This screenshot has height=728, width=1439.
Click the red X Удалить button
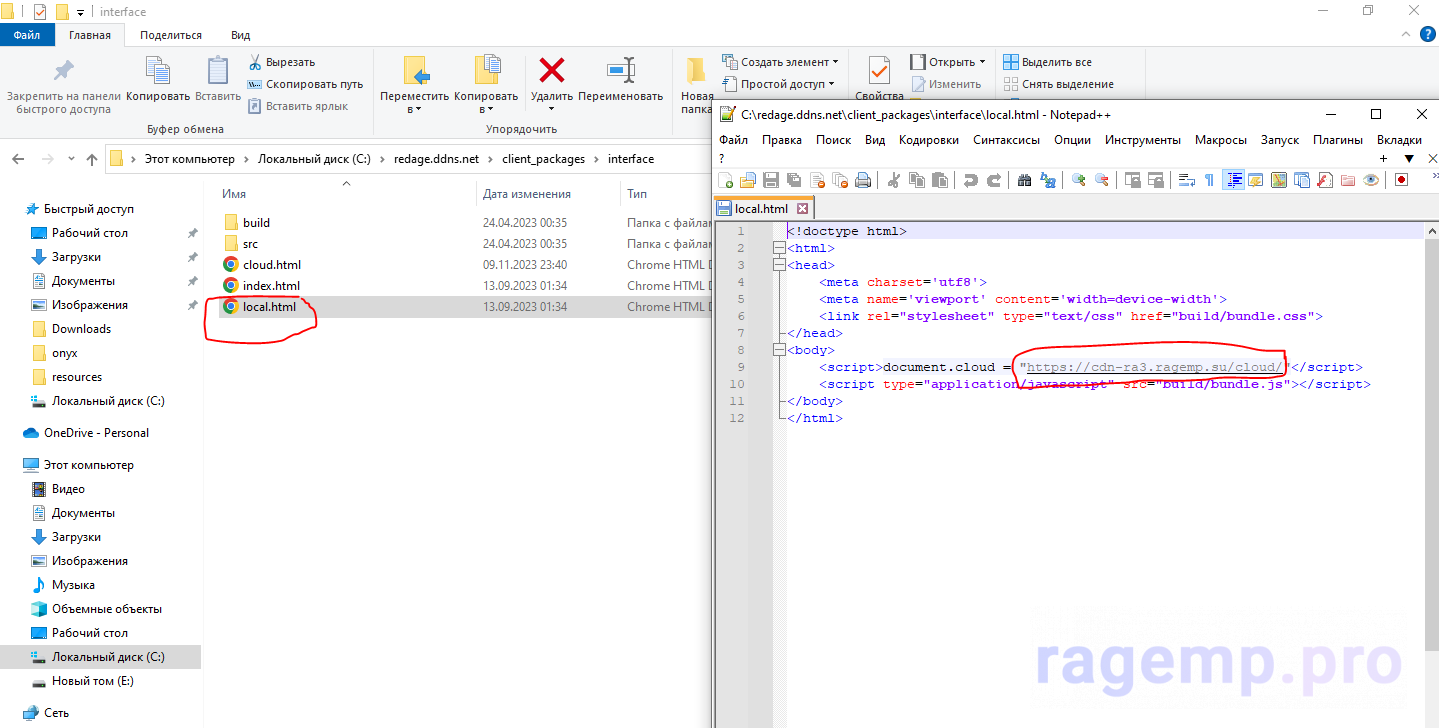click(552, 79)
